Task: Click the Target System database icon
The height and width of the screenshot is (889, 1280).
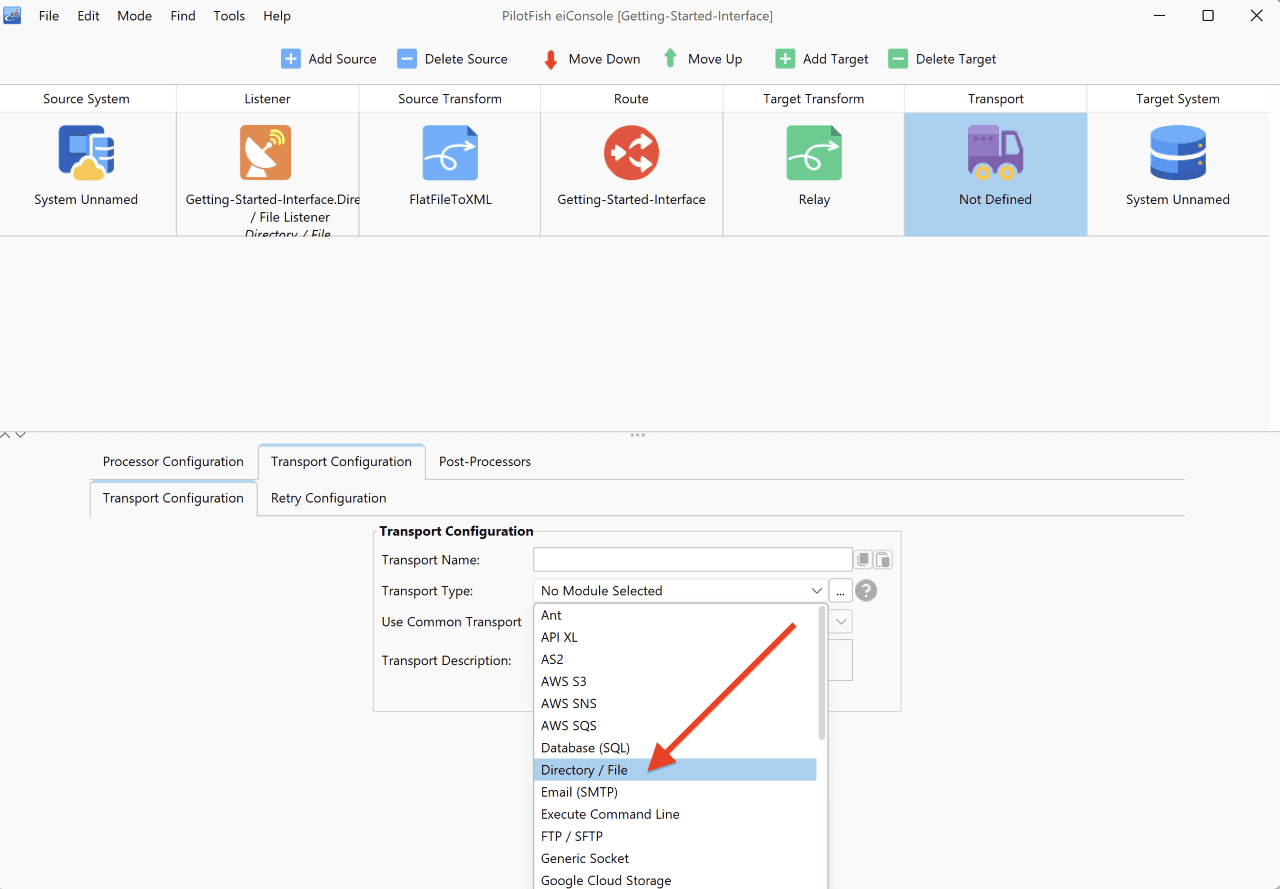Action: click(x=1178, y=152)
